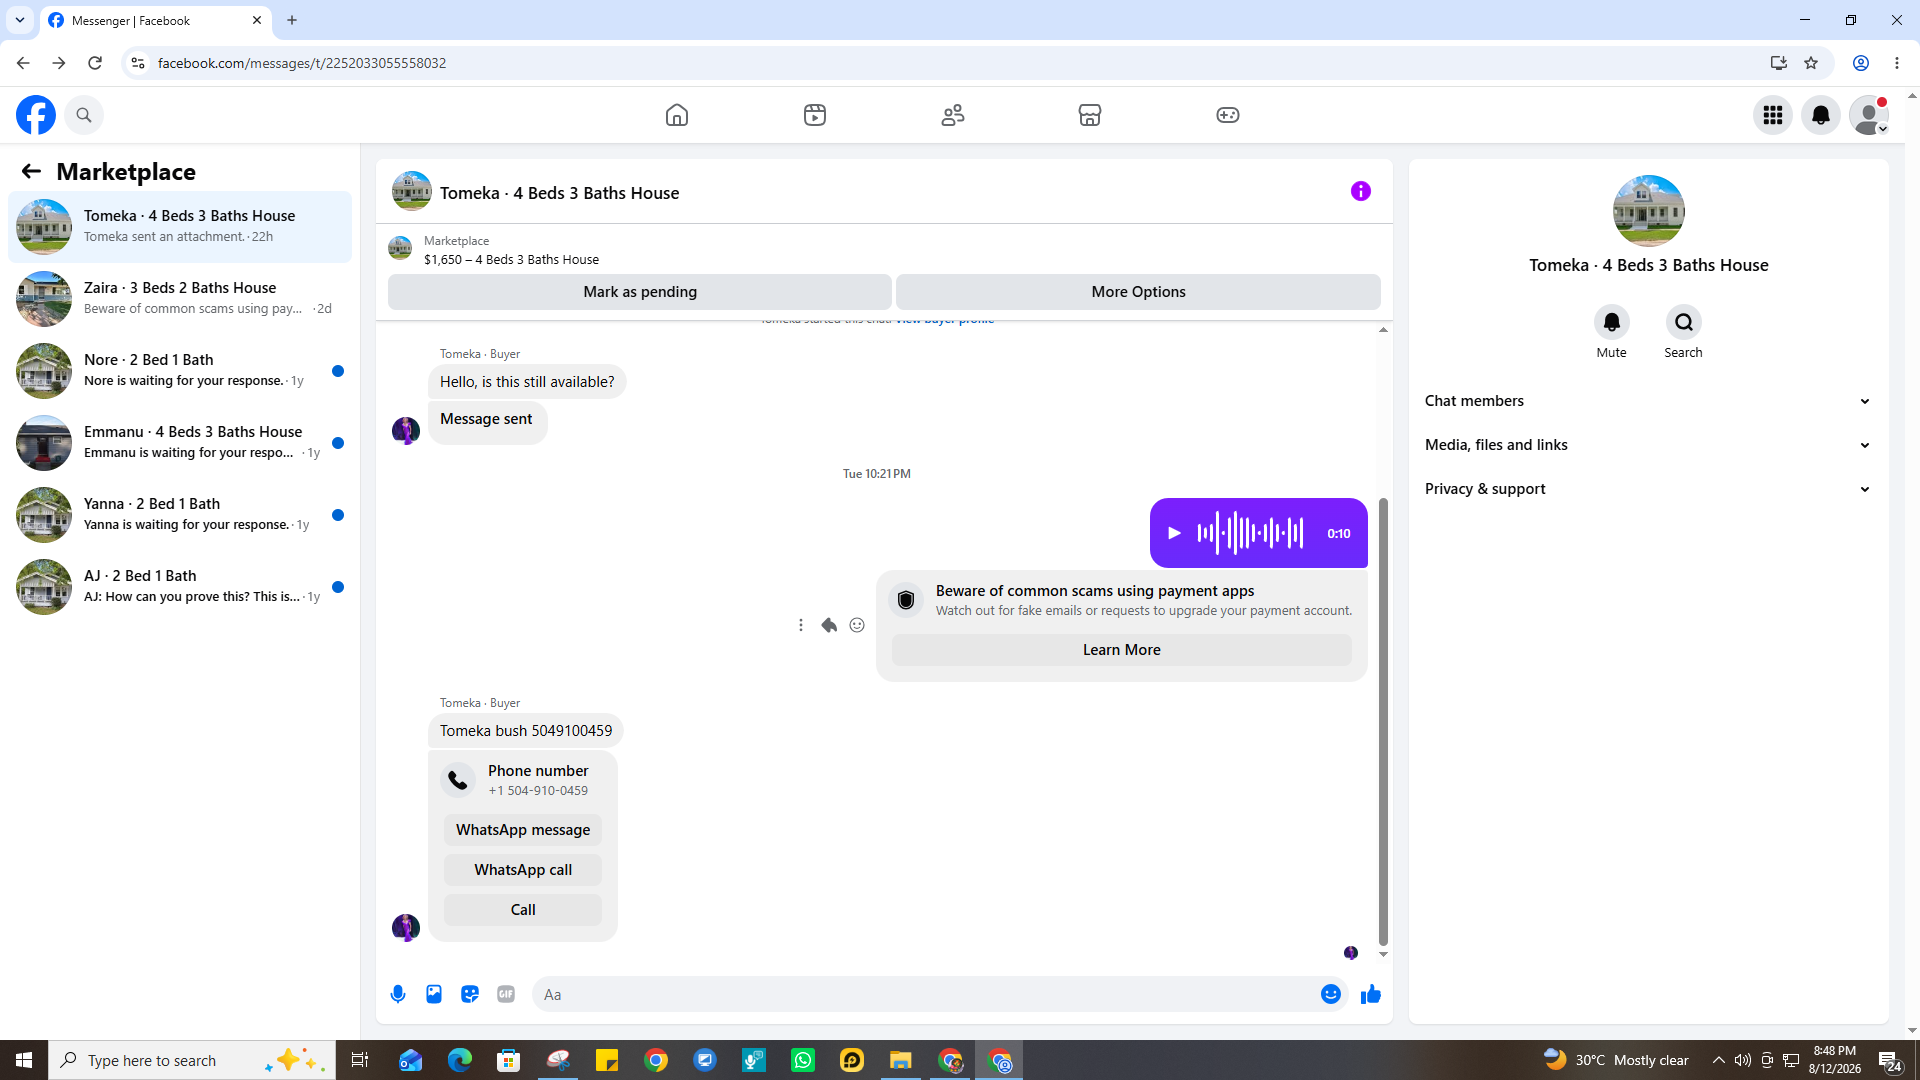Play the voice message

[1175, 533]
